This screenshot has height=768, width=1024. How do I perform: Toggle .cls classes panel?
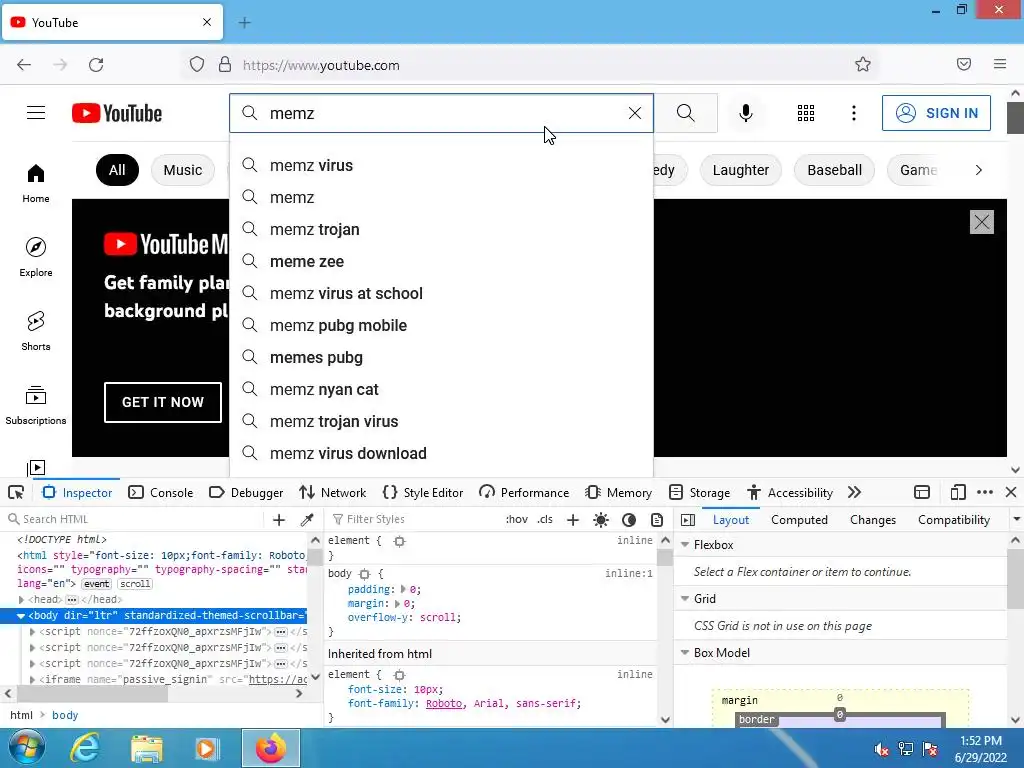point(545,520)
